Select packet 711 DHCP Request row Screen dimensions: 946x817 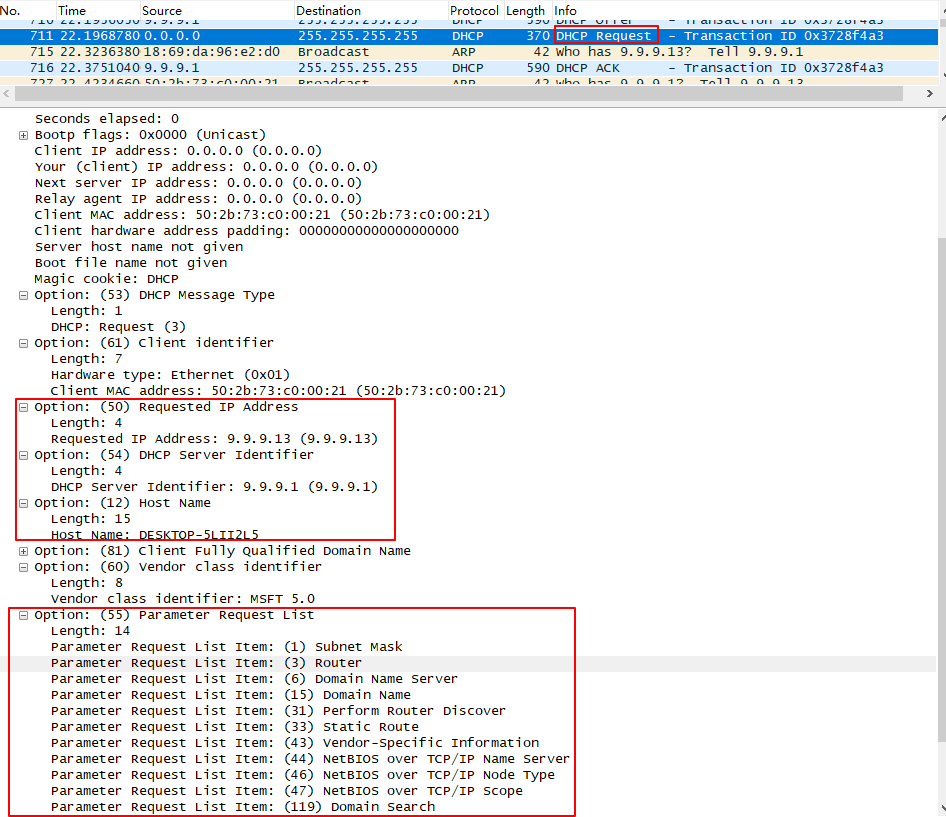[469, 36]
